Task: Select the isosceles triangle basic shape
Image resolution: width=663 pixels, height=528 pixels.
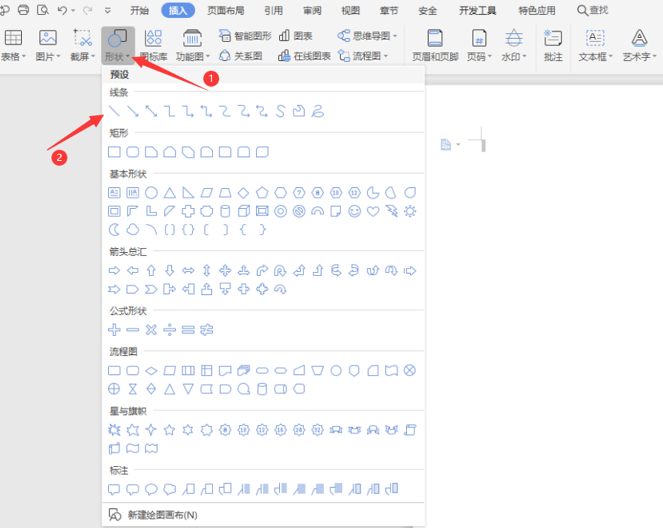Action: point(170,193)
